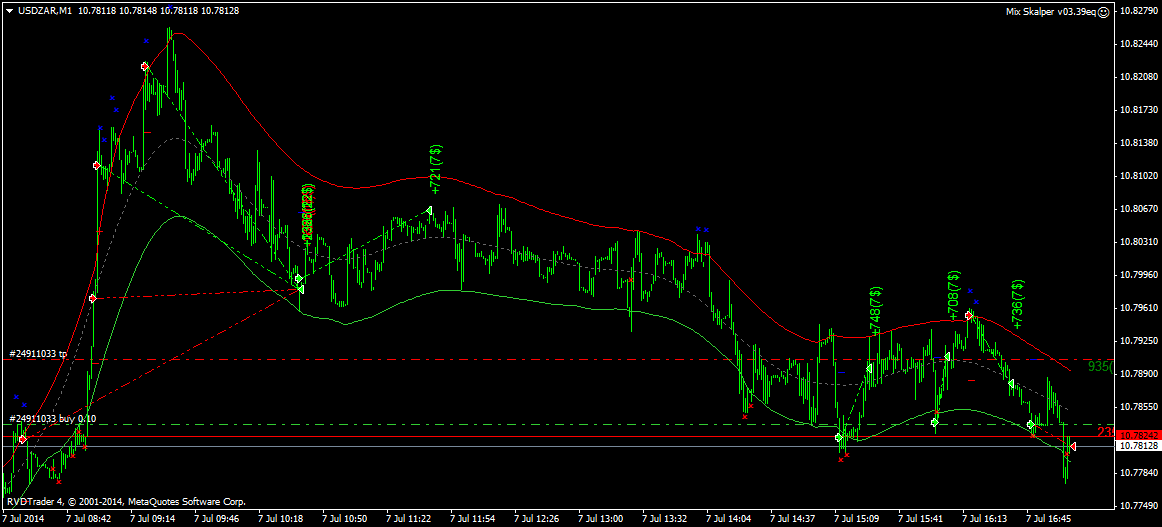Click the Mix Skalper v03.39eq advisor label
Image resolution: width=1162 pixels, height=527 pixels.
1051,12
